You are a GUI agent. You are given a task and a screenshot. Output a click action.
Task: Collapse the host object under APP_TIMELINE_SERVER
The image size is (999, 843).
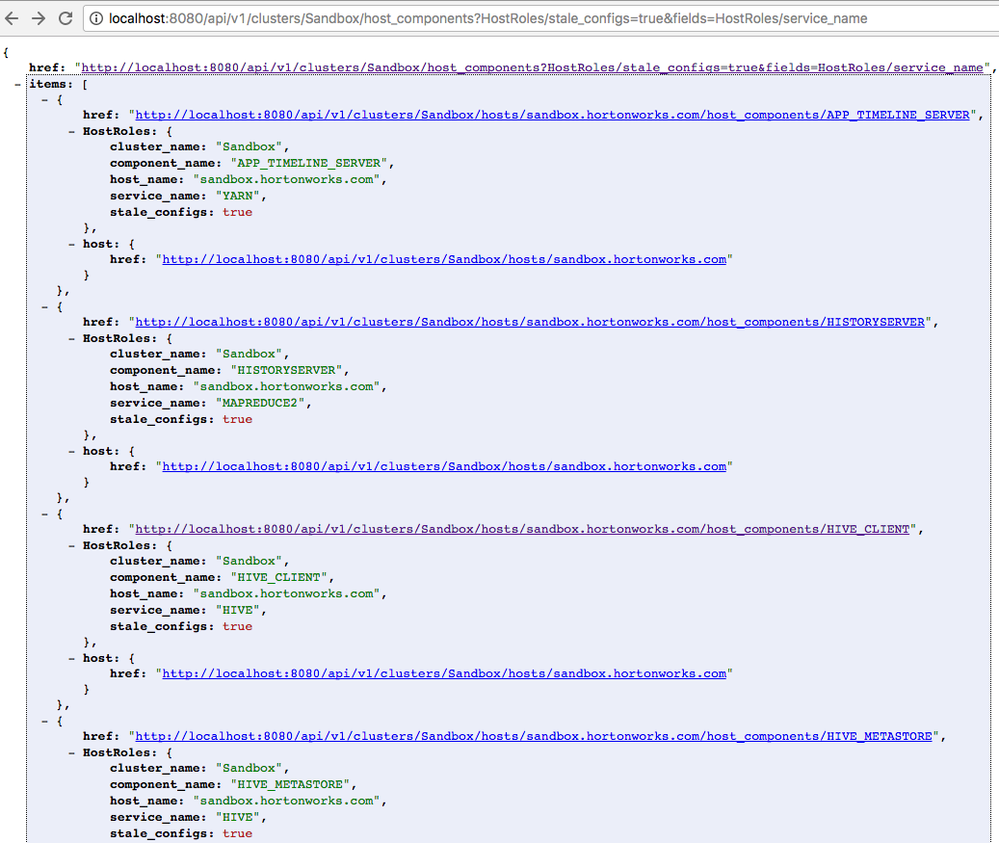pyautogui.click(x=69, y=243)
